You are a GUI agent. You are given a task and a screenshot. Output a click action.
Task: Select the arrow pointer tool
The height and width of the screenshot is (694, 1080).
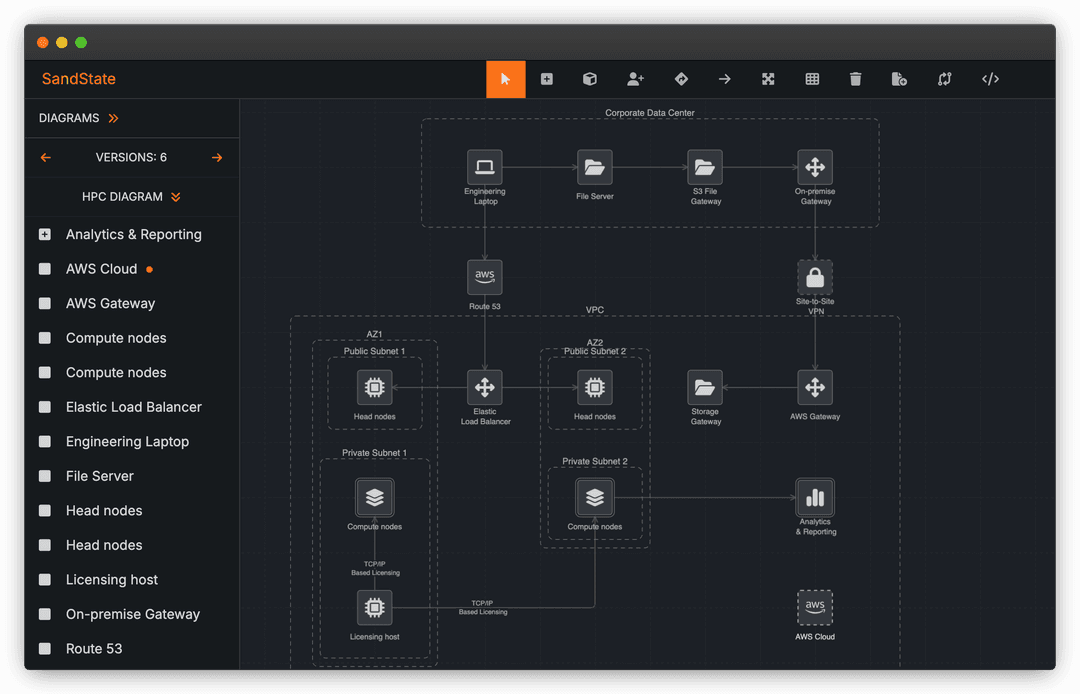505,78
